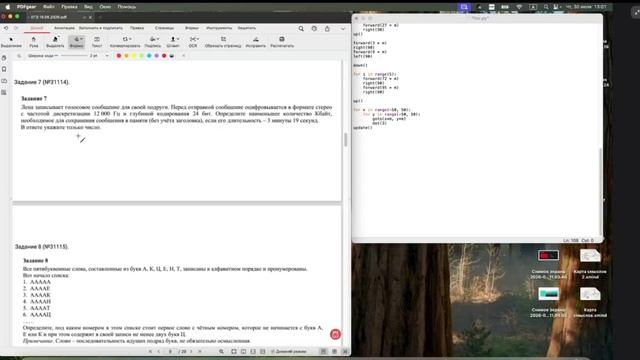
Task: Open the Apple menu
Action: click(x=7, y=7)
